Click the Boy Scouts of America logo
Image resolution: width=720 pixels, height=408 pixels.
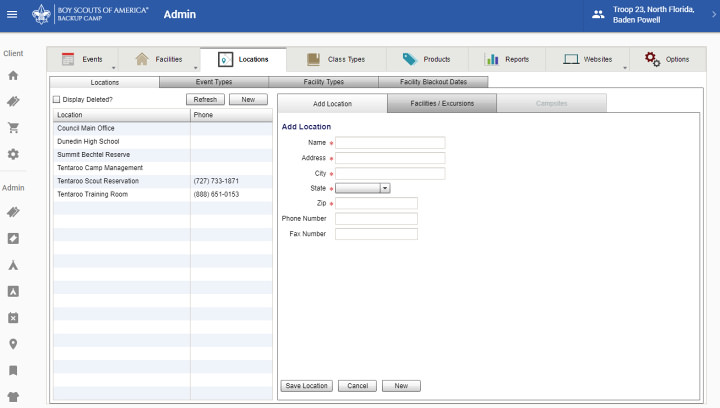coord(90,14)
